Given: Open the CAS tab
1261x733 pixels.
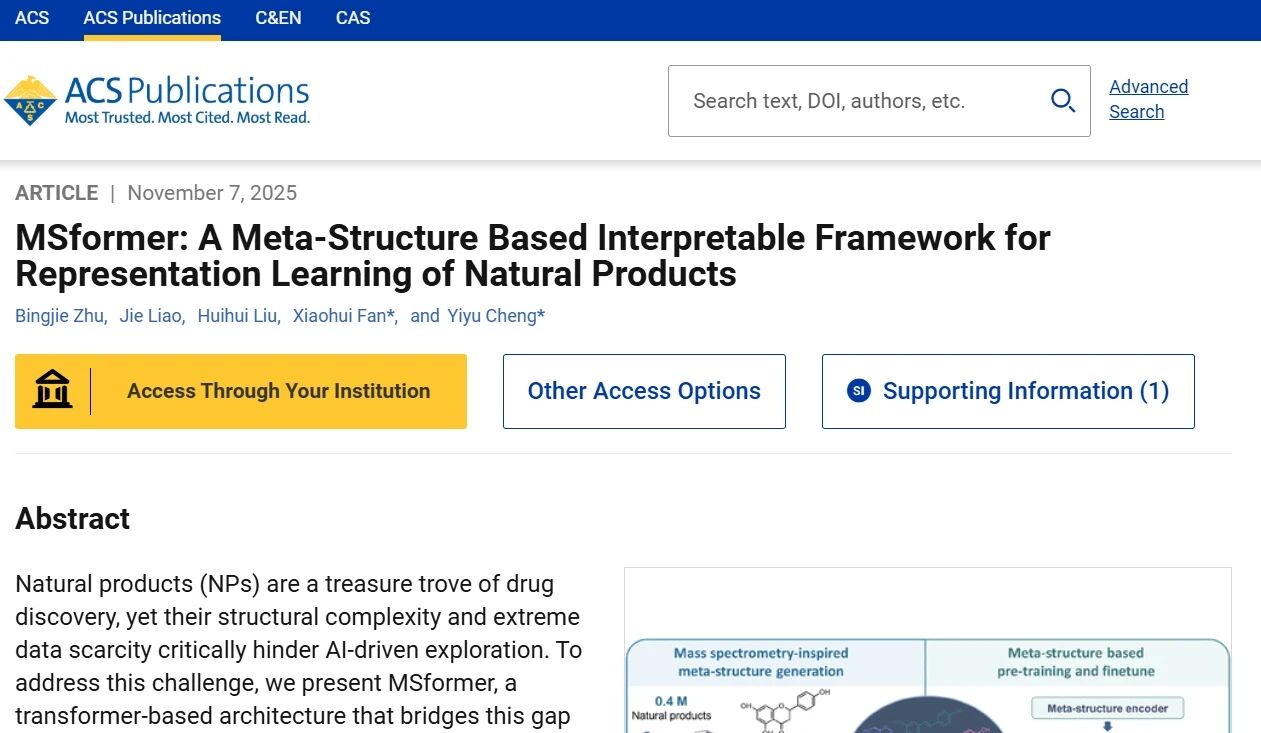Looking at the screenshot, I should coord(353,18).
